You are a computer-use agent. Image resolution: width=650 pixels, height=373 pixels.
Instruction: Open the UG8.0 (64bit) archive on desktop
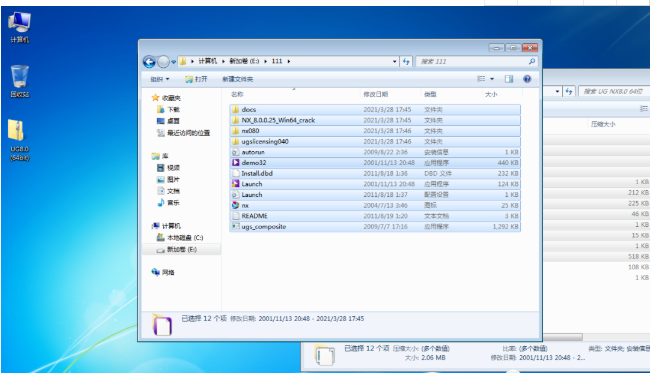(x=19, y=140)
